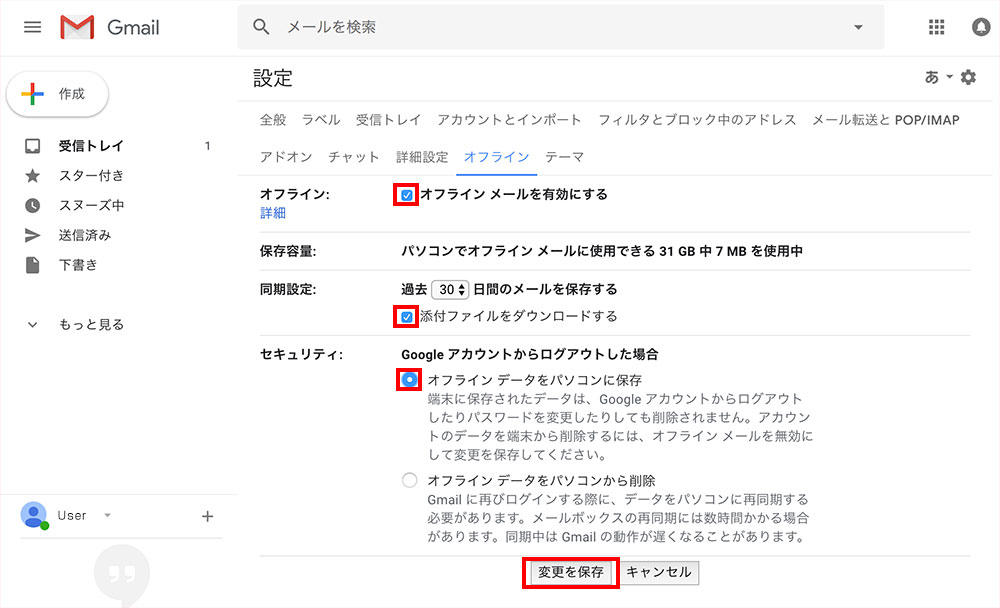The height and width of the screenshot is (608, 1000).
Task: Click the settings gear icon
Action: tap(968, 78)
